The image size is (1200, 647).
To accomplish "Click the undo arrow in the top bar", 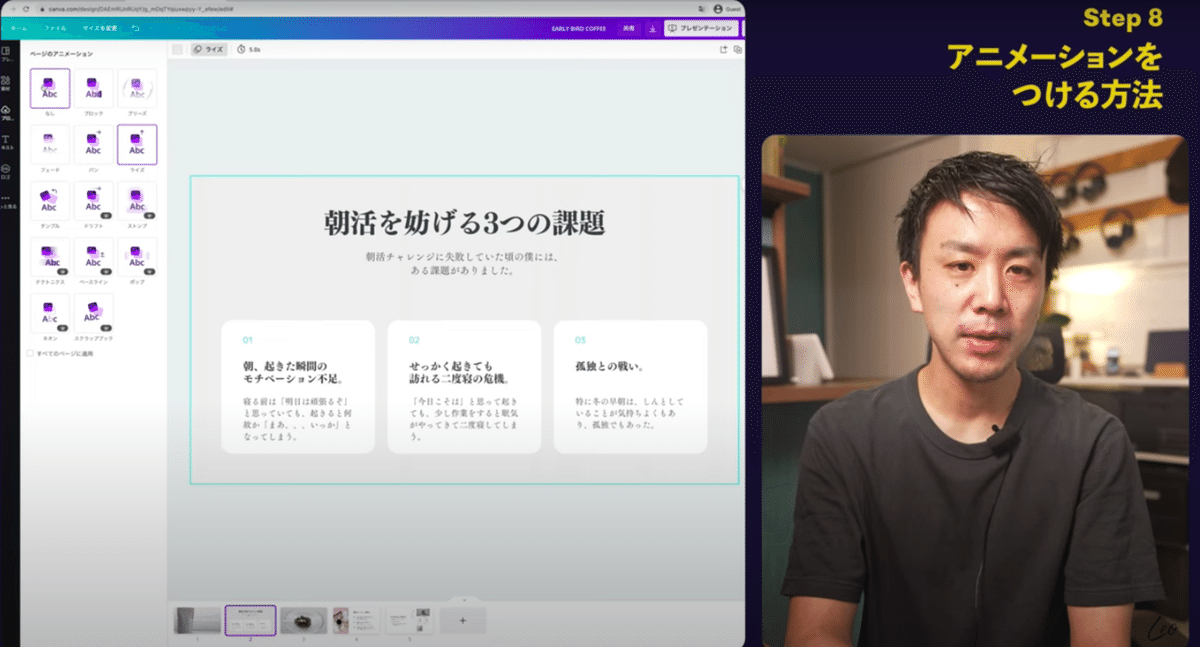I will [x=135, y=27].
